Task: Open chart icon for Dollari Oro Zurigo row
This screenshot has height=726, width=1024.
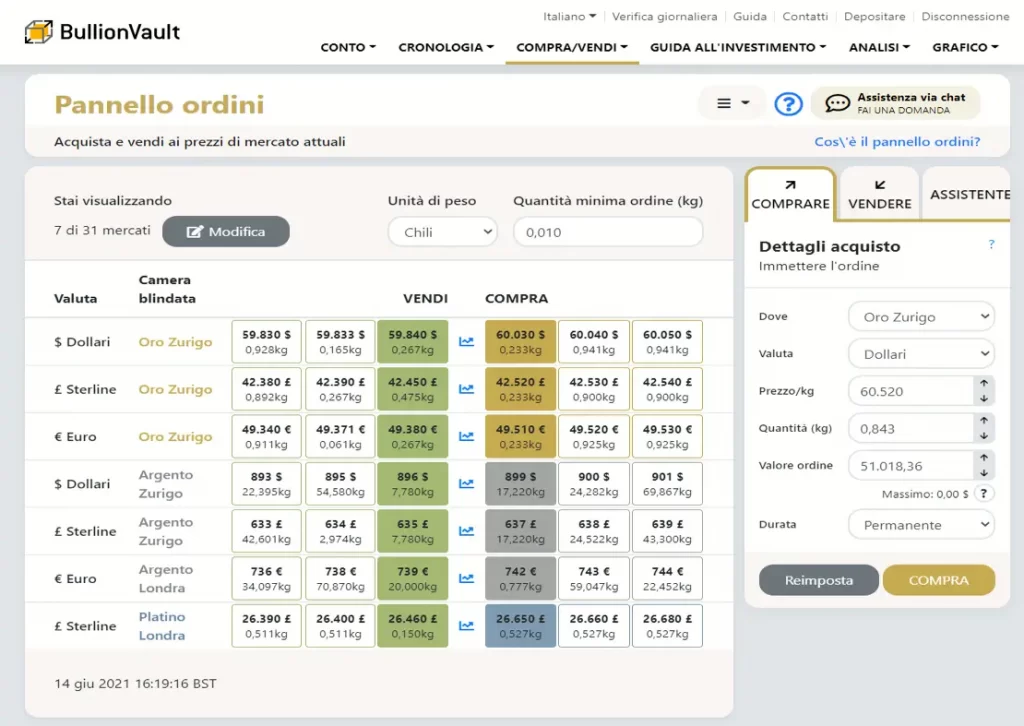Action: pyautogui.click(x=466, y=342)
